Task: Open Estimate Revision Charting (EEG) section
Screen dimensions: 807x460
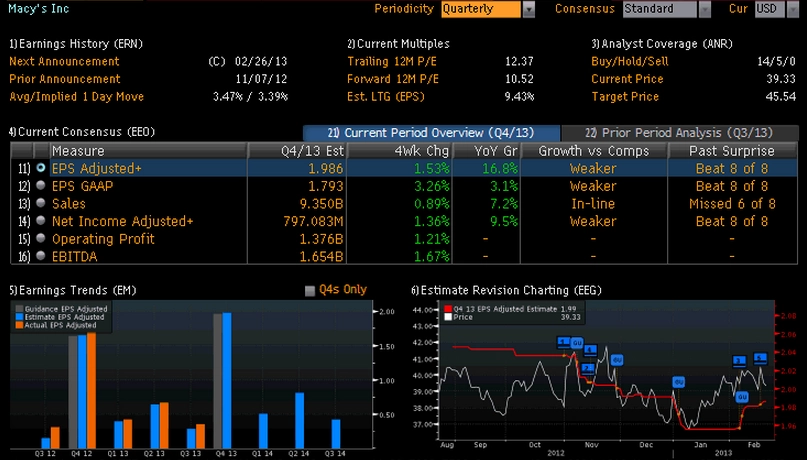Action: pos(506,290)
